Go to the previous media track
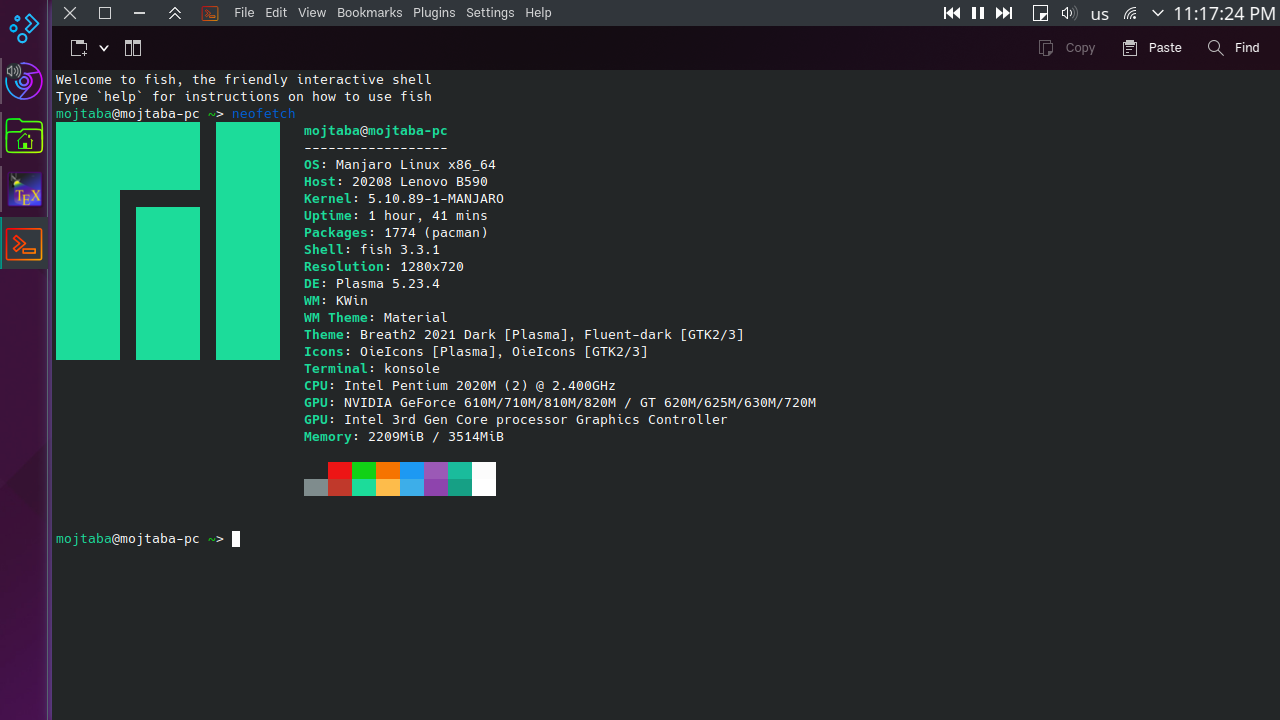This screenshot has width=1280, height=720. point(952,13)
